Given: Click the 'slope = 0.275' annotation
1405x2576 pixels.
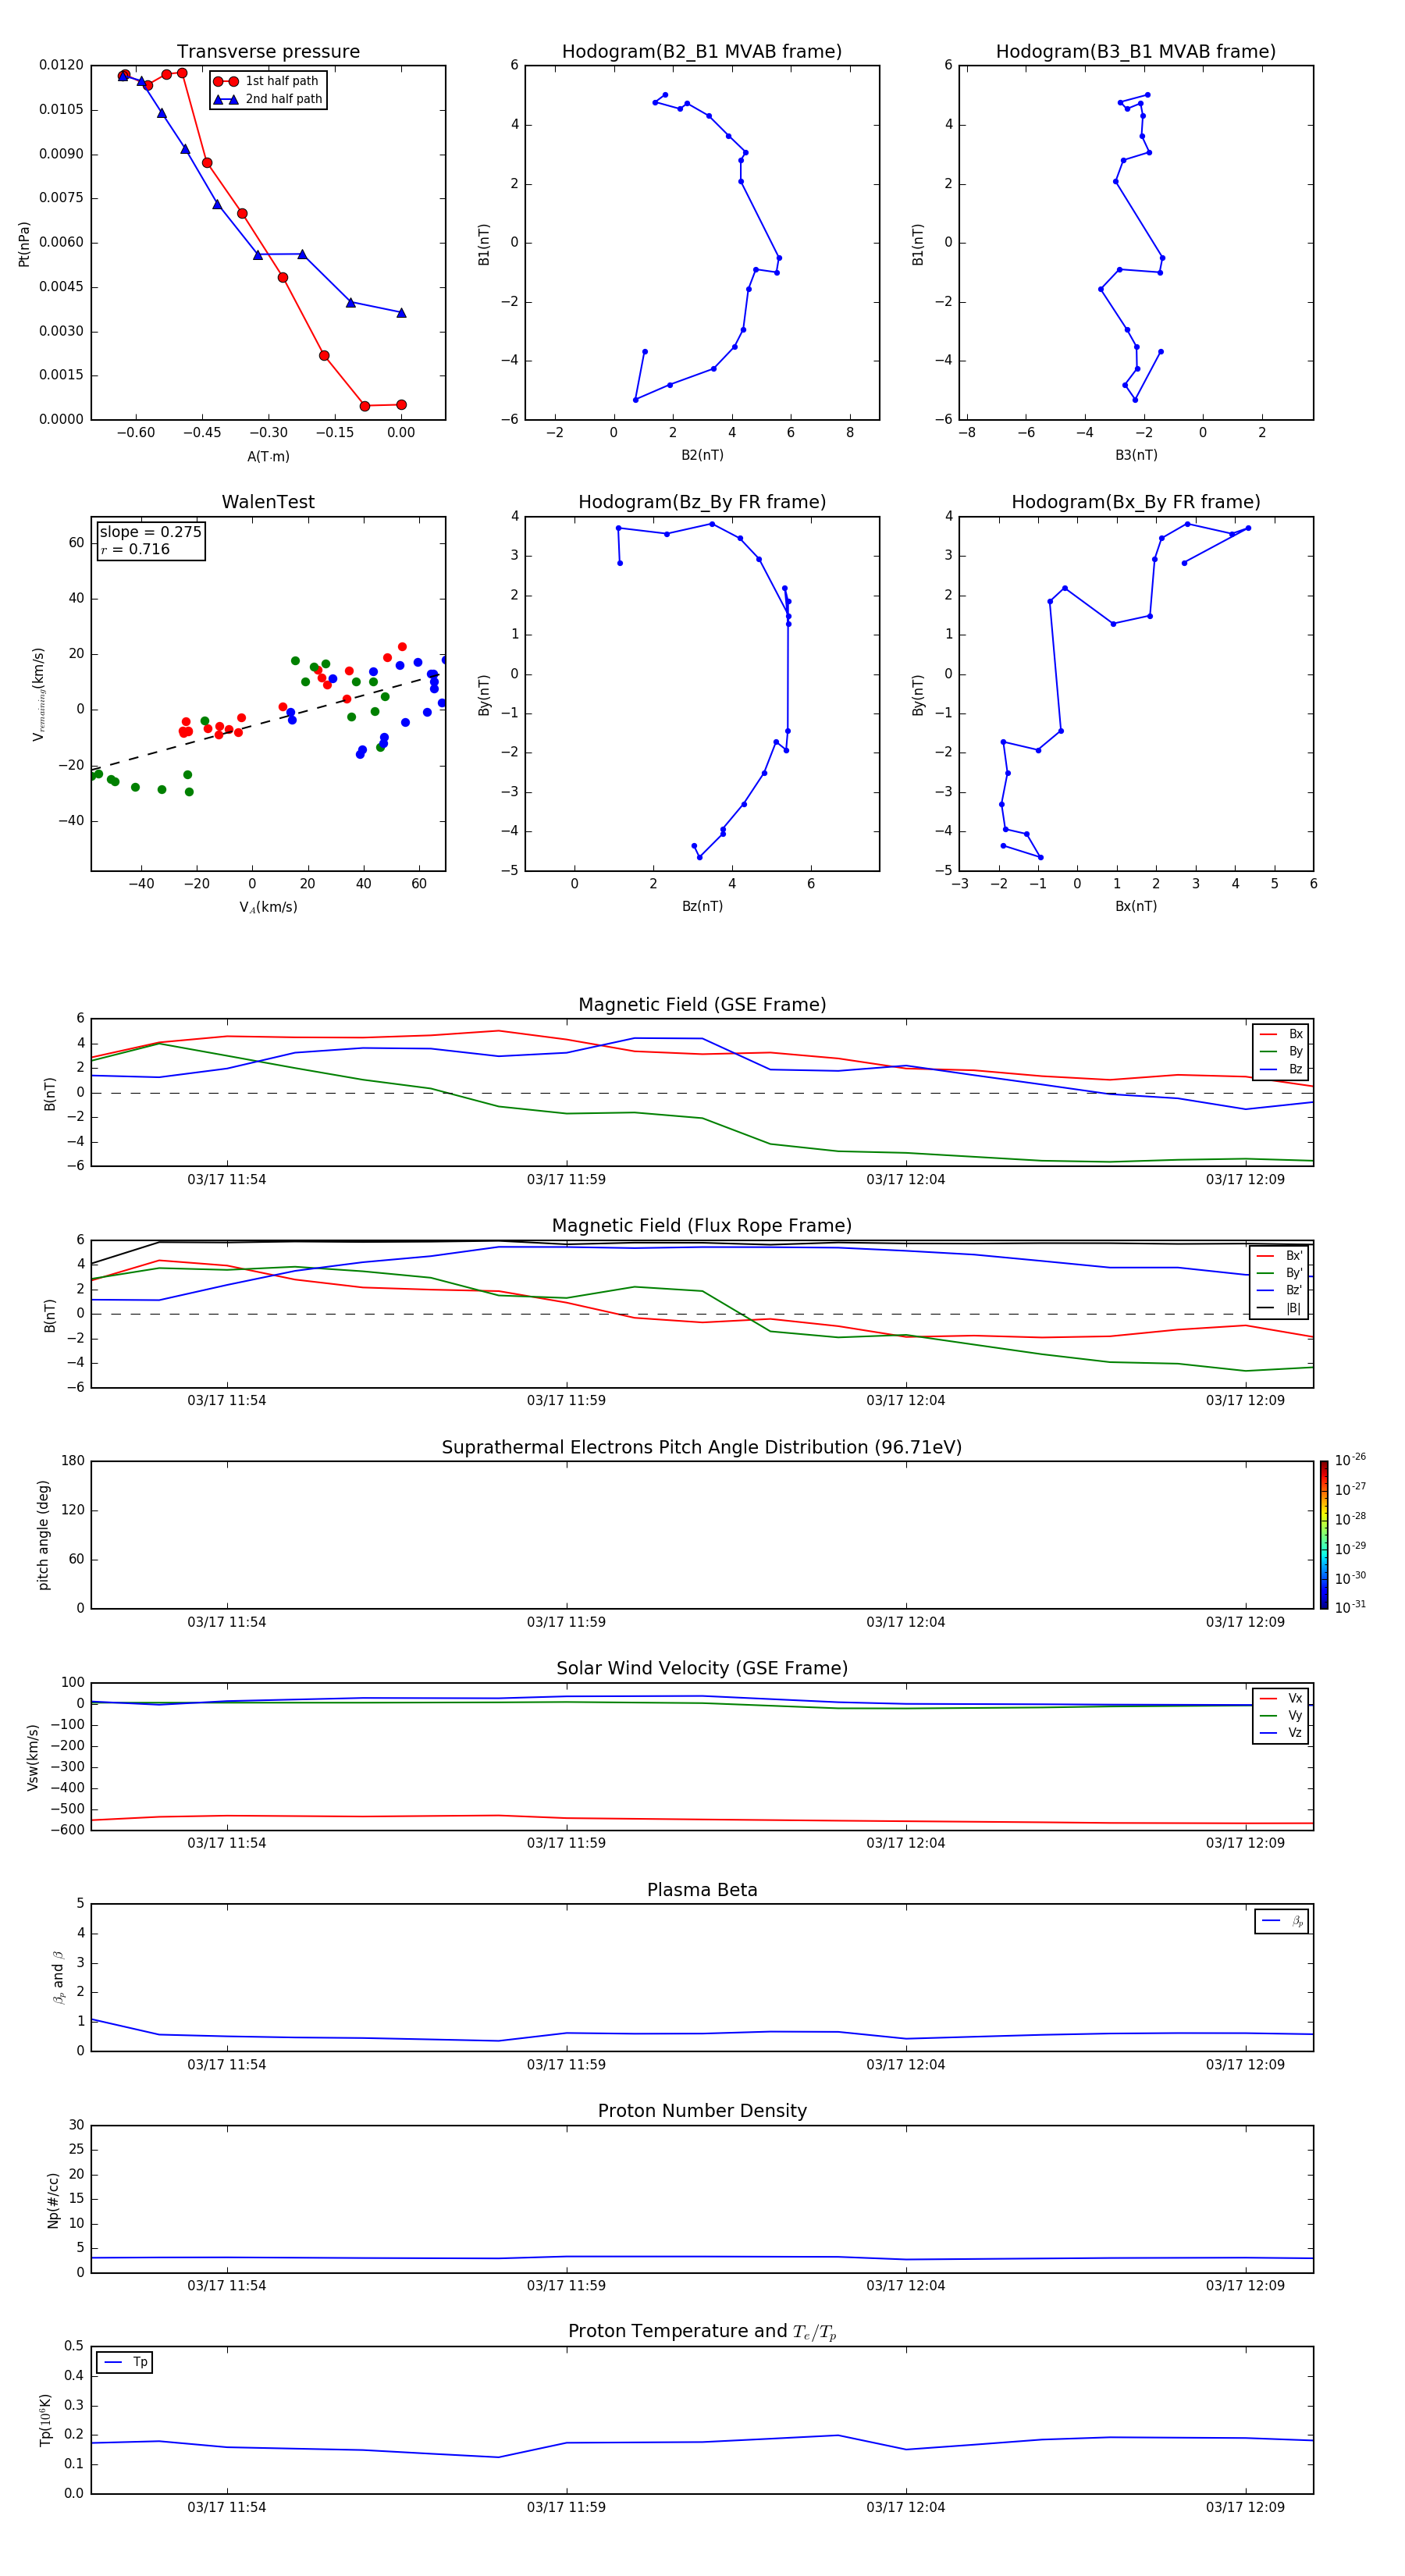Looking at the screenshot, I should click(x=150, y=532).
